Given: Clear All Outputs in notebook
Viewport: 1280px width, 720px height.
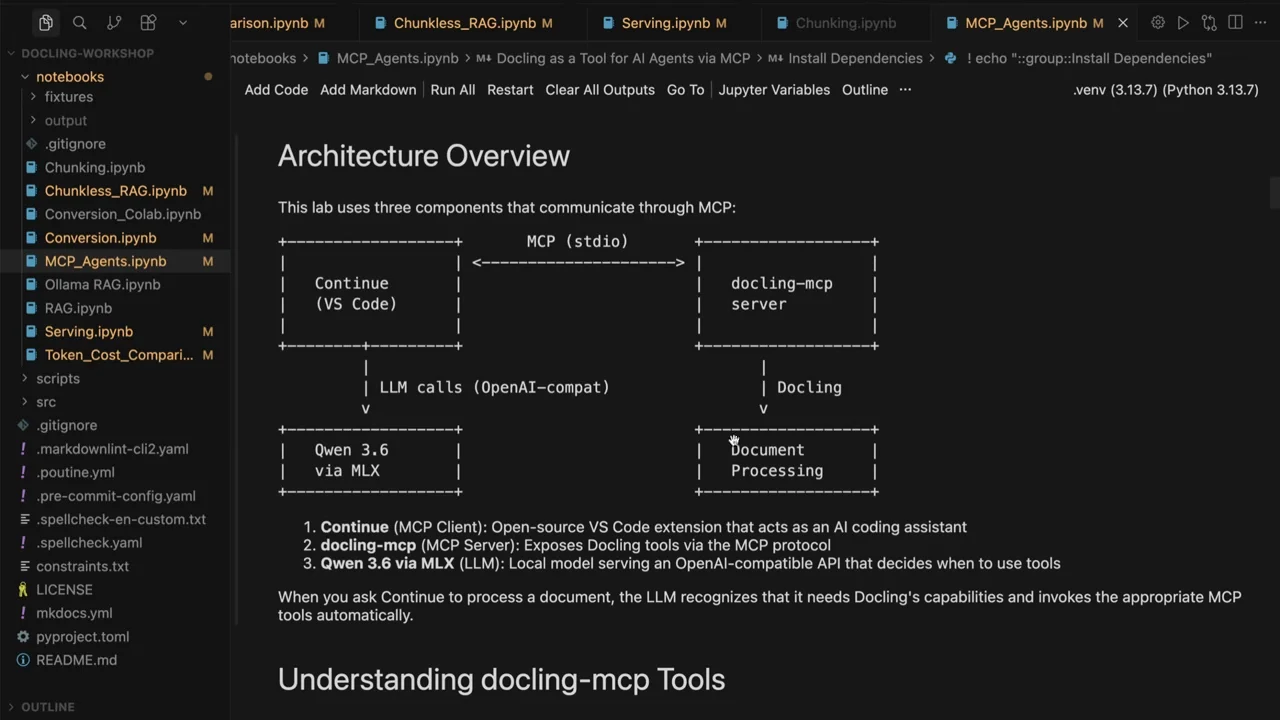Looking at the screenshot, I should pyautogui.click(x=600, y=89).
